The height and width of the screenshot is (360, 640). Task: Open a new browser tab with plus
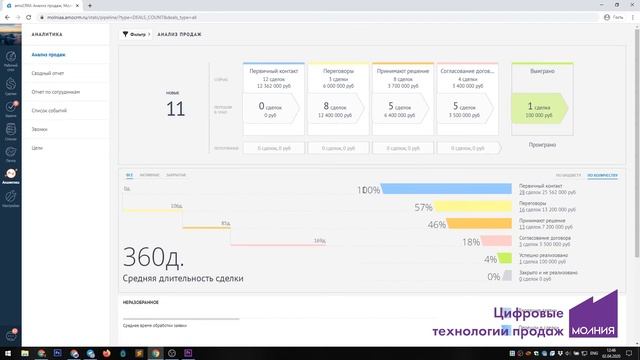tap(90, 6)
